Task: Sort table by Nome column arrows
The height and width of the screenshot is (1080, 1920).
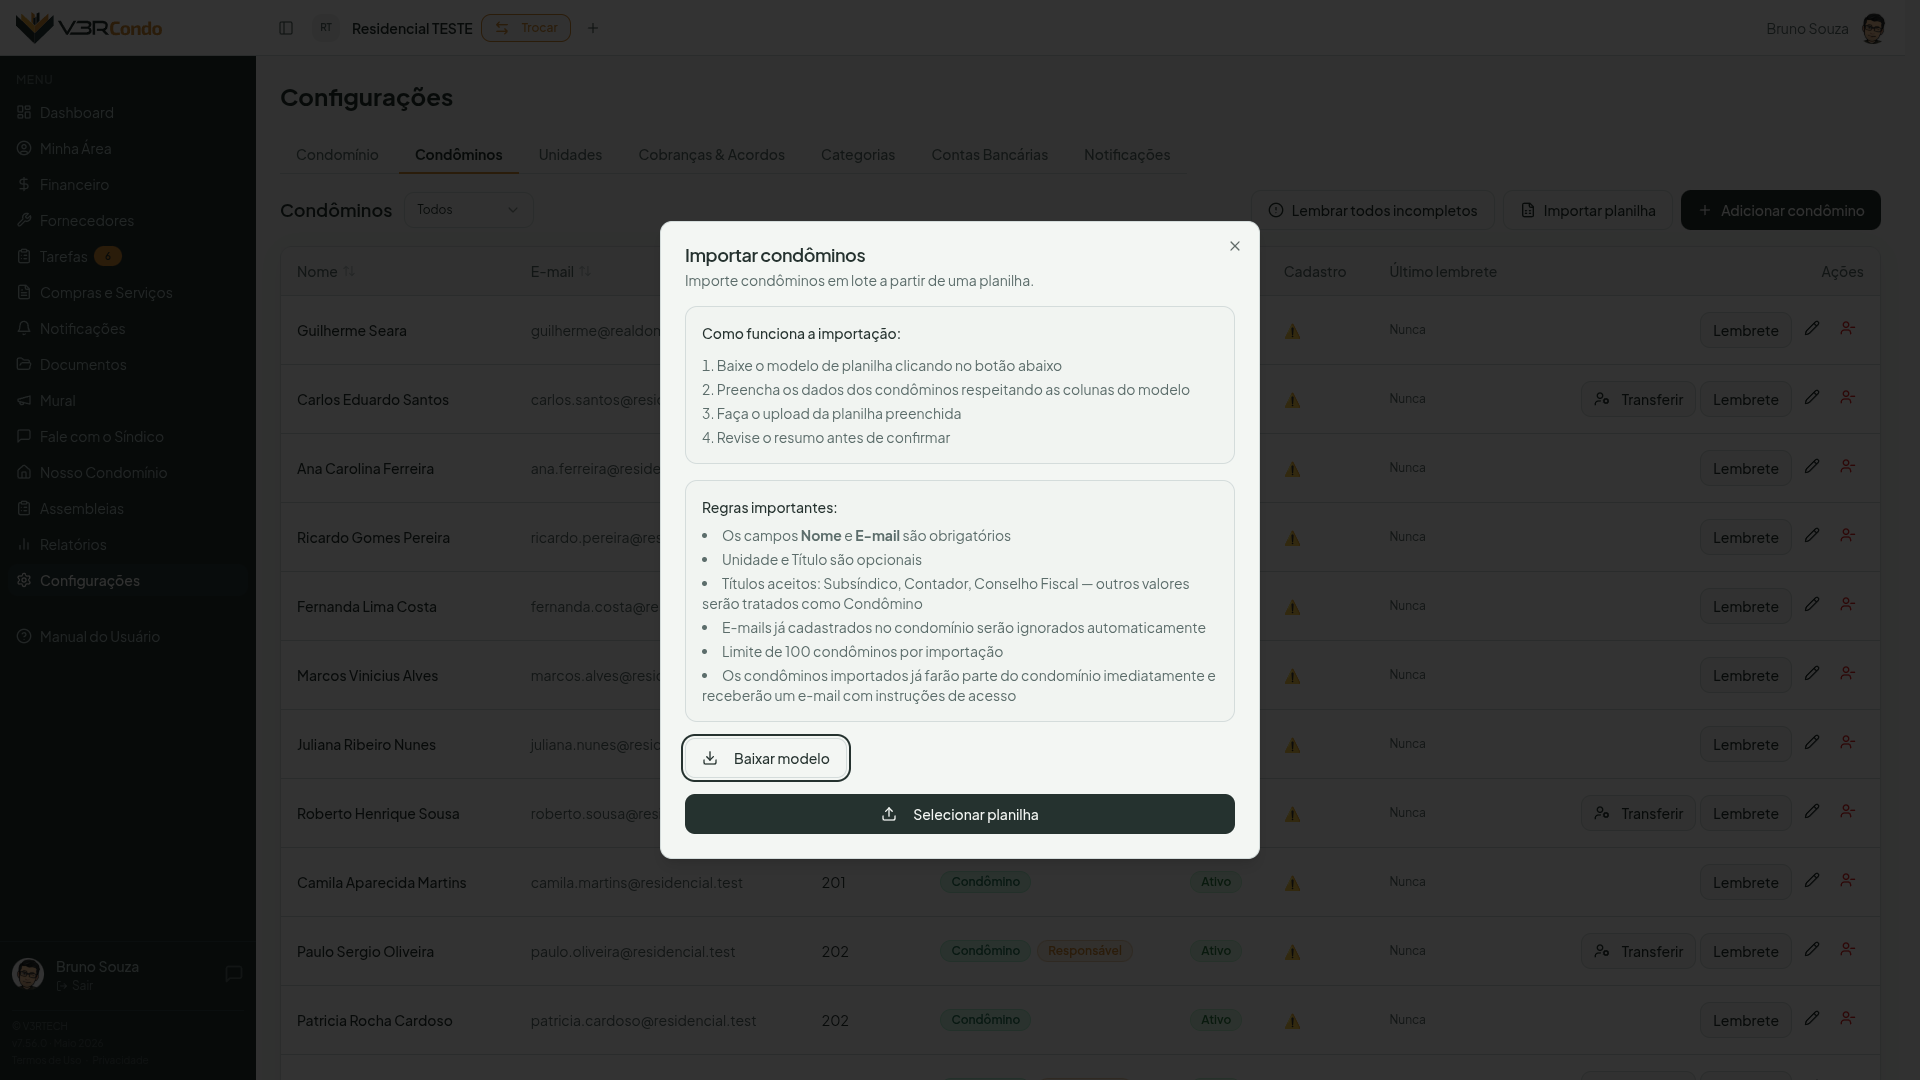Action: (x=349, y=272)
